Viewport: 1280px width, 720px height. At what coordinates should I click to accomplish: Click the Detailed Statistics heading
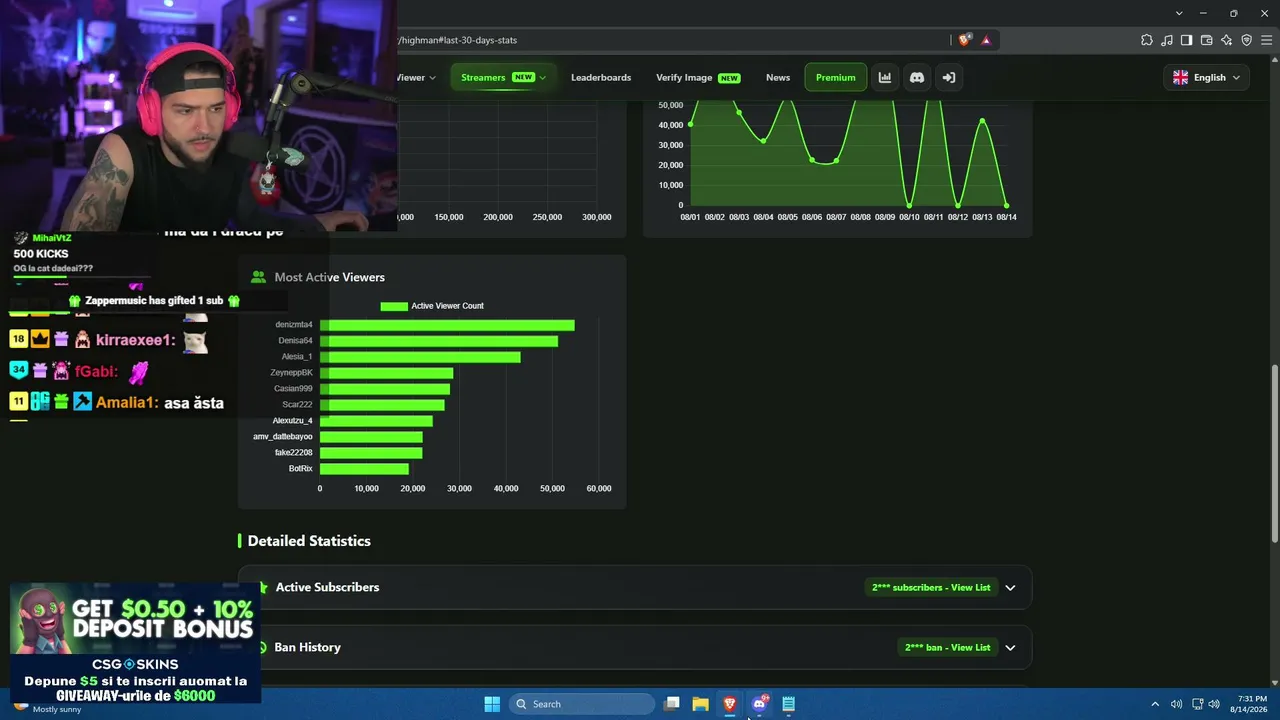click(309, 541)
